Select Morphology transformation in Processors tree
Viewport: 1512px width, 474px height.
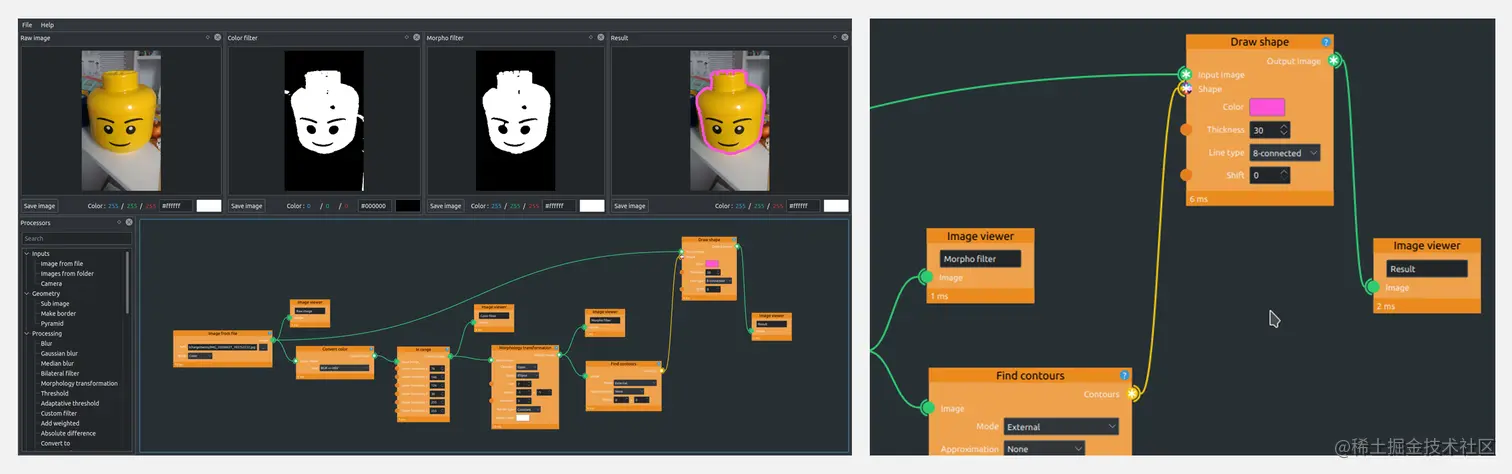point(79,383)
